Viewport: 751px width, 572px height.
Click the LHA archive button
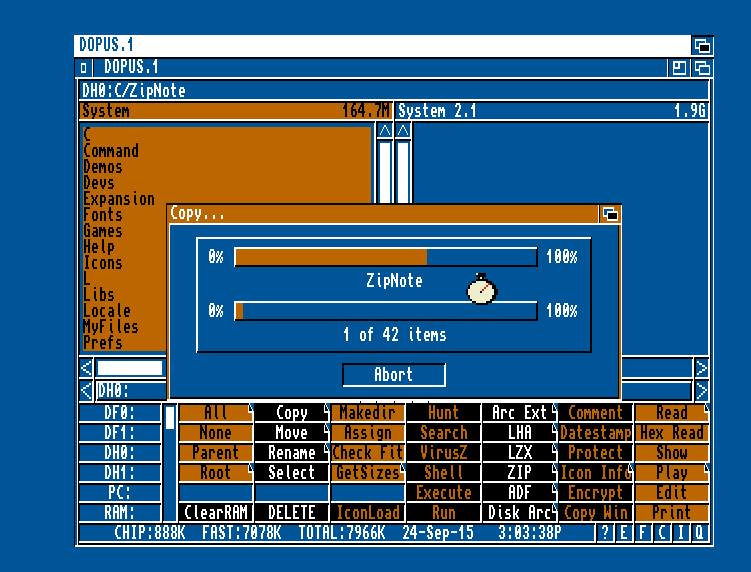[x=520, y=433]
